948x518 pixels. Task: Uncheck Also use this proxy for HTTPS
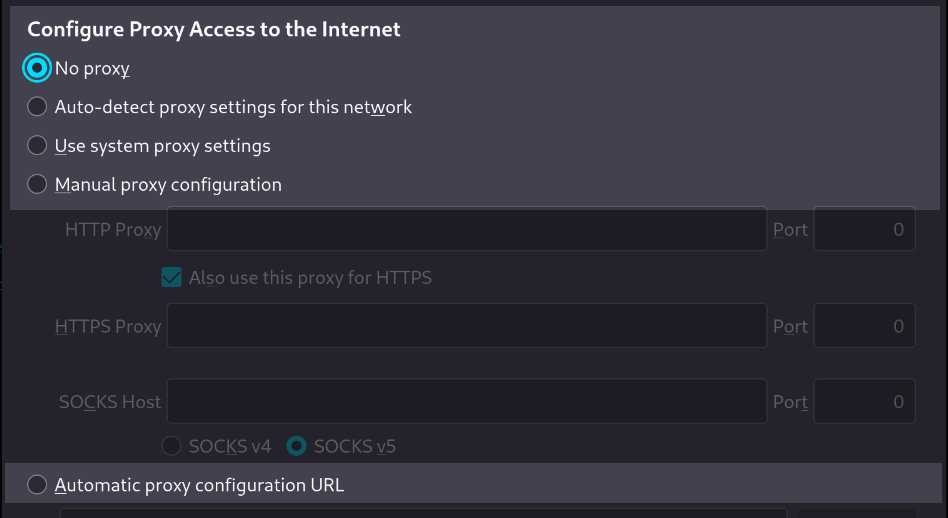point(171,277)
